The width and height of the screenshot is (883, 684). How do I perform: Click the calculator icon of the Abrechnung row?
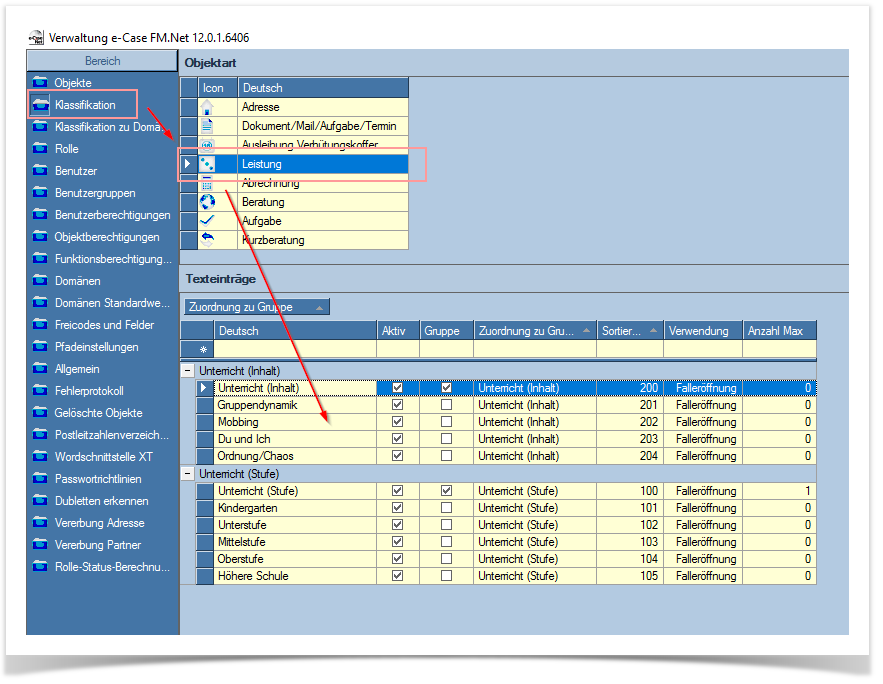tap(207, 183)
